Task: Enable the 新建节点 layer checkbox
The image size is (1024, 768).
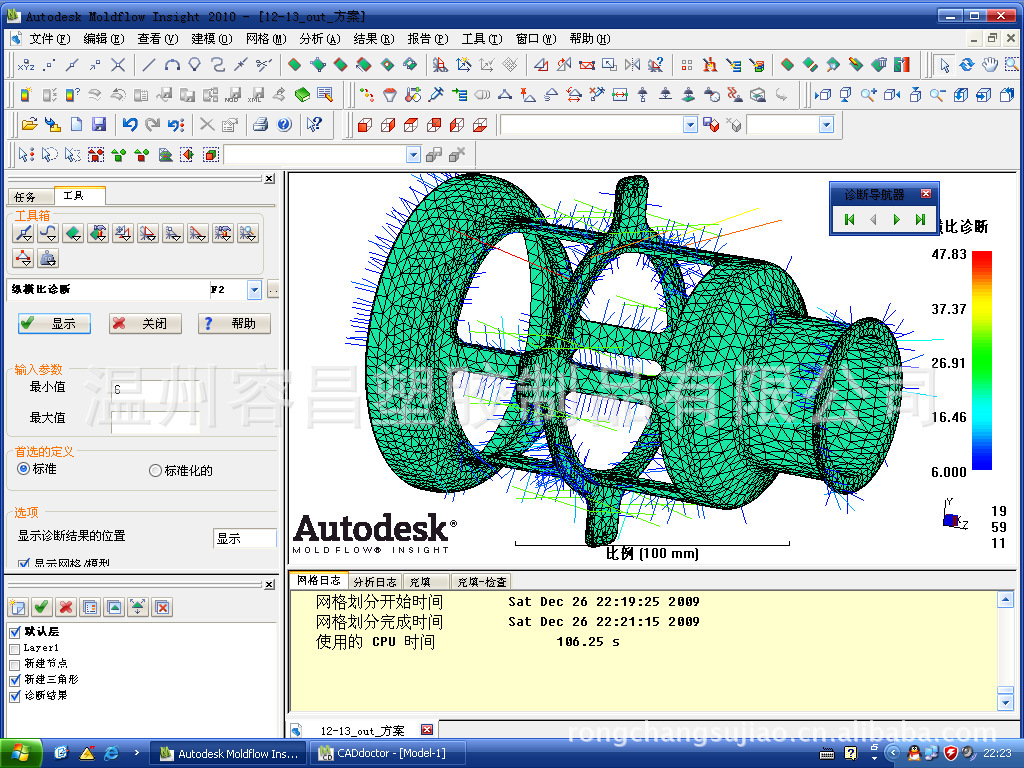Action: [15, 665]
